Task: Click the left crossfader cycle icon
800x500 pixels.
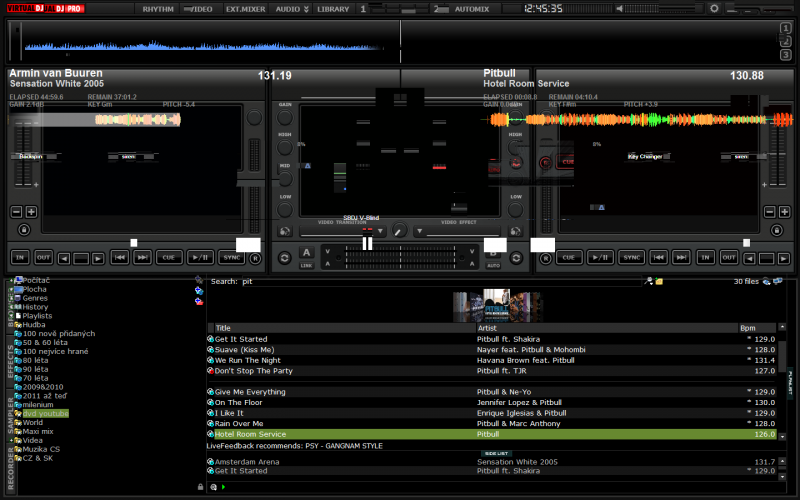Action: (285, 258)
